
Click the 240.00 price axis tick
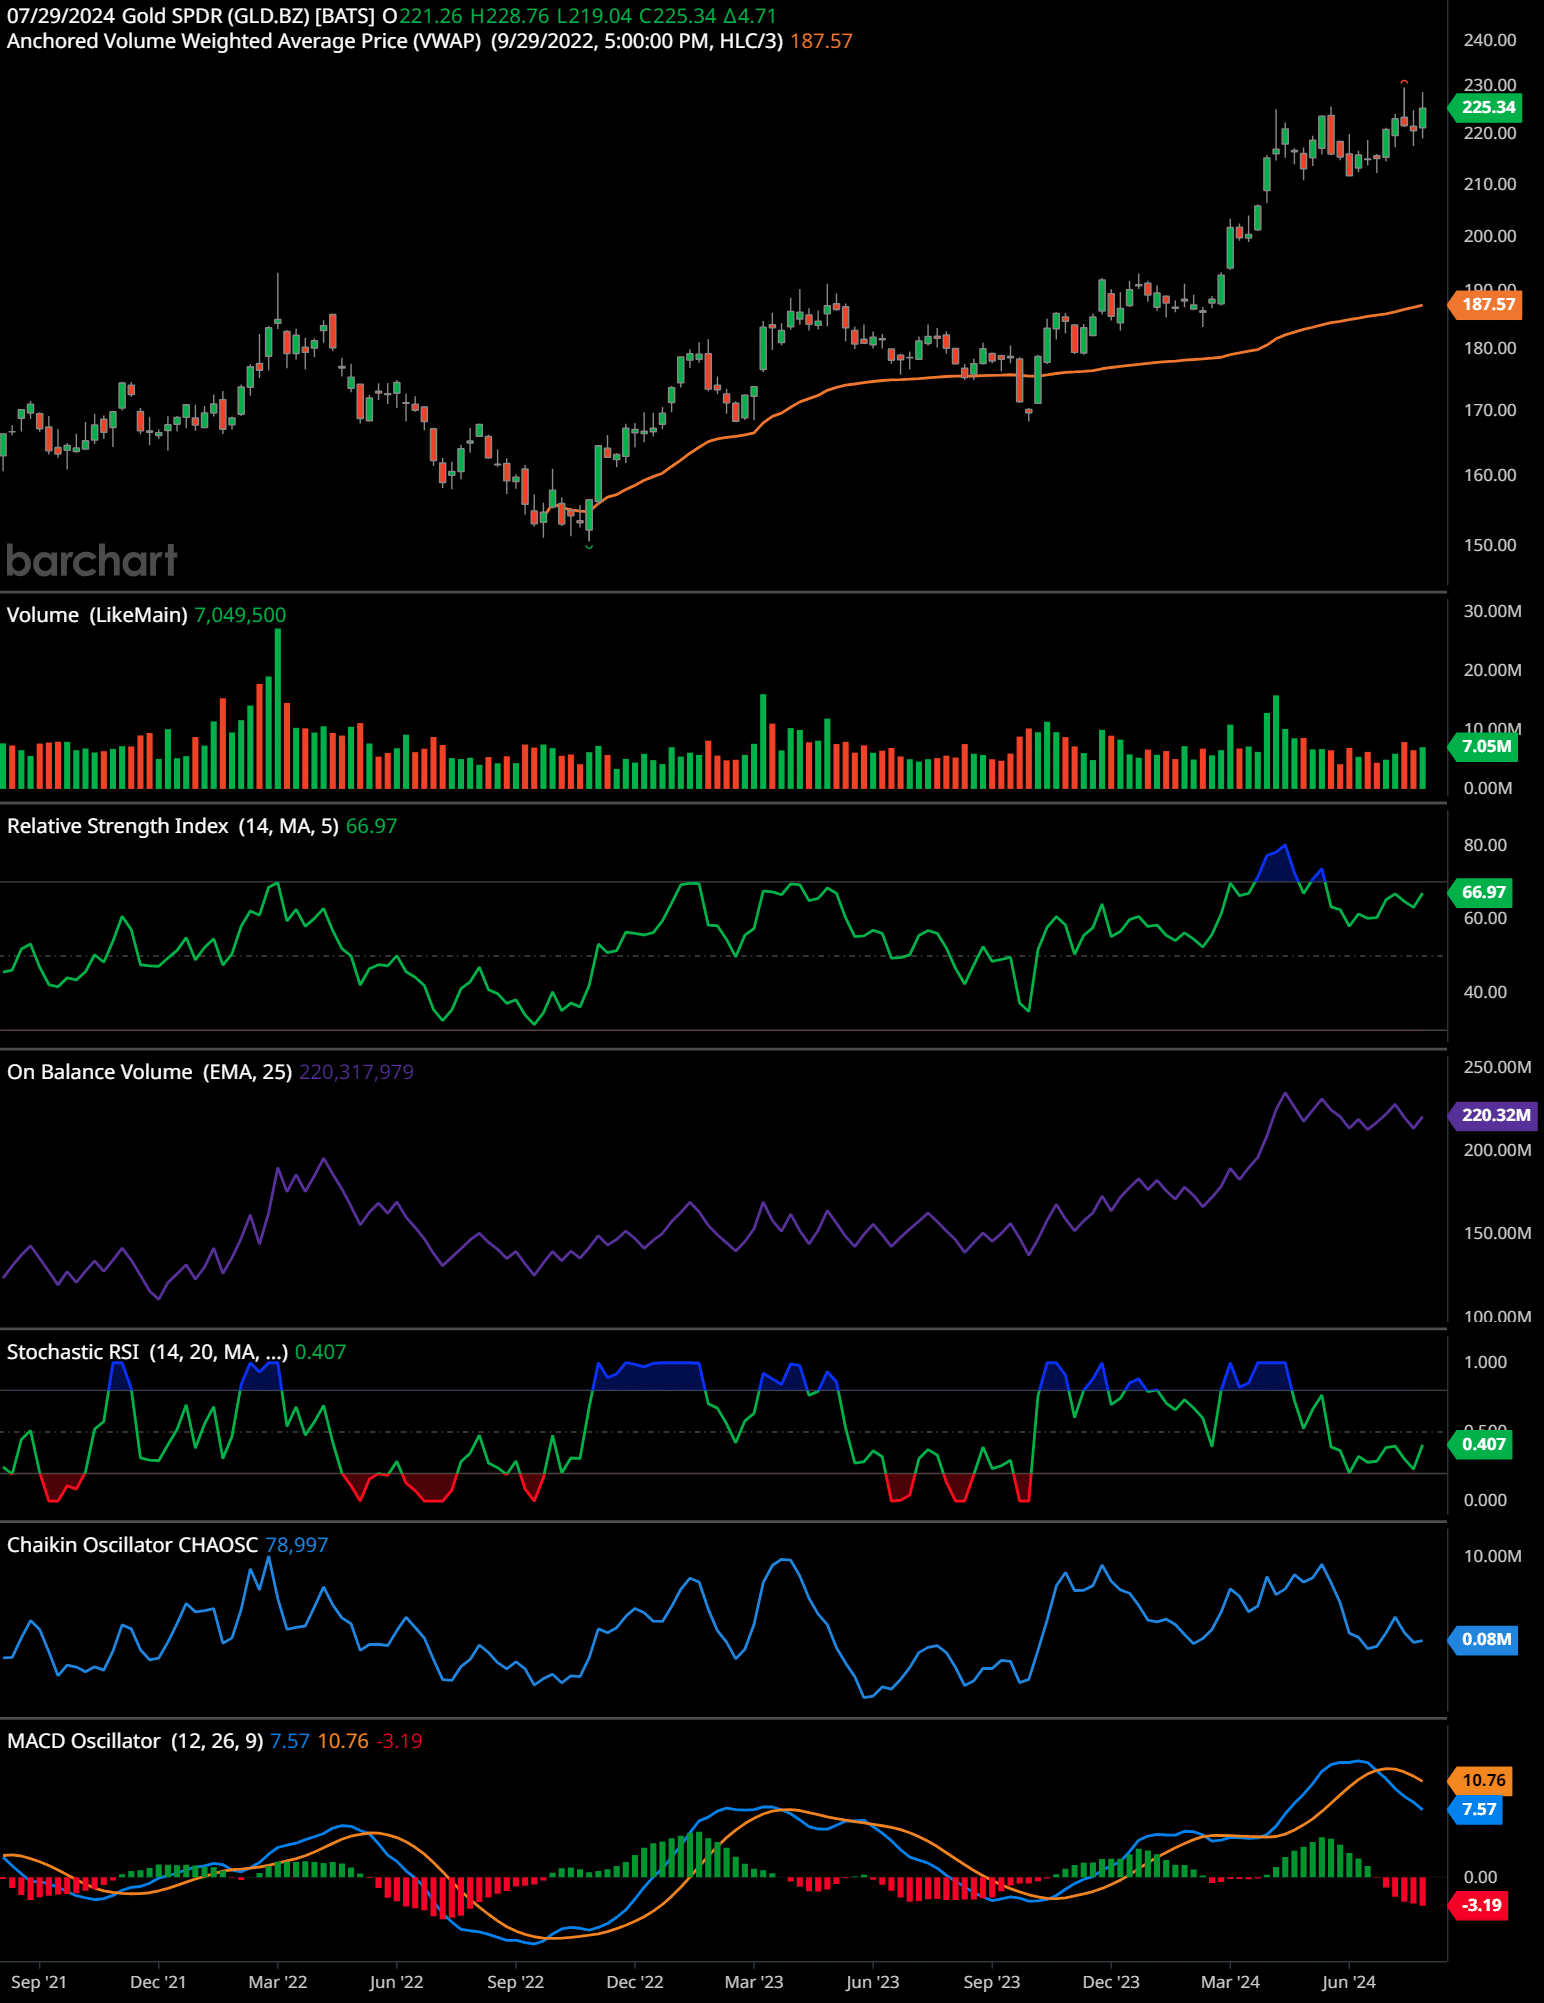1490,40
